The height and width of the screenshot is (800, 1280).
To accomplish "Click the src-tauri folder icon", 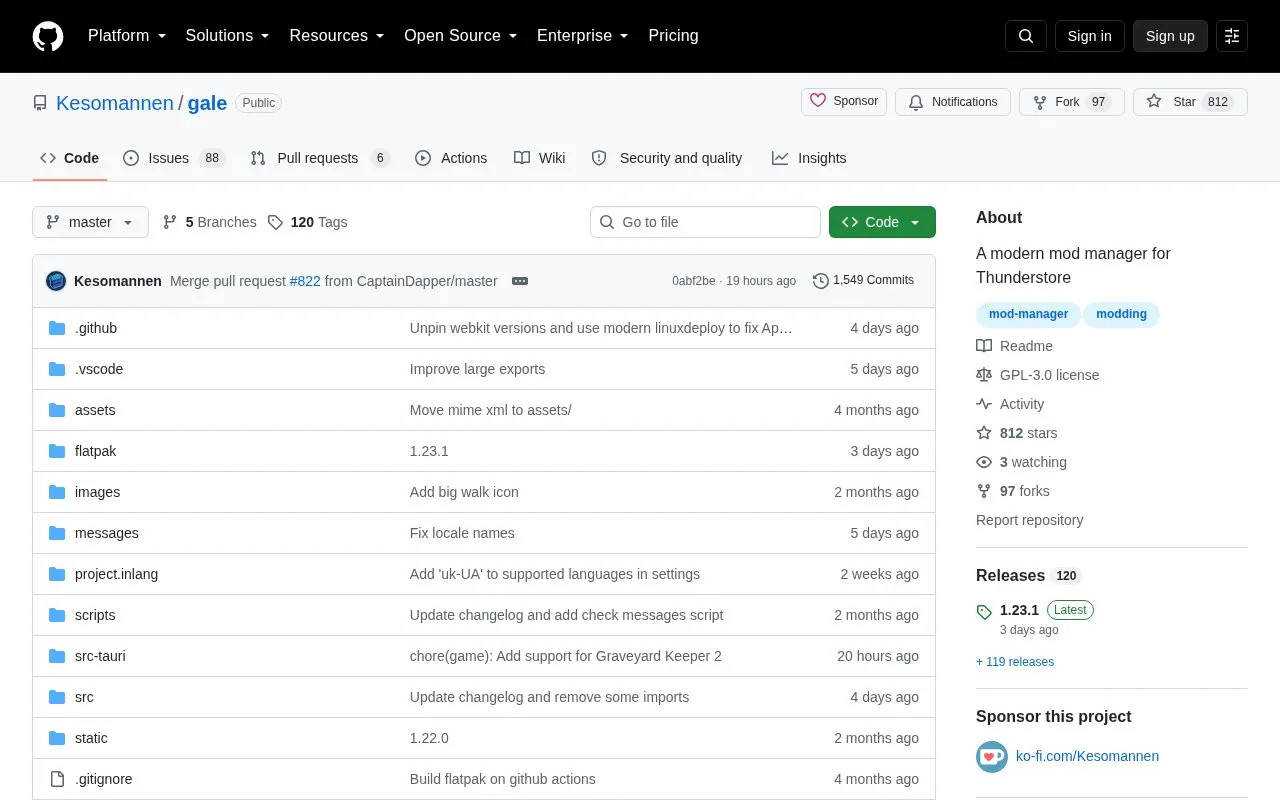I will pos(57,656).
